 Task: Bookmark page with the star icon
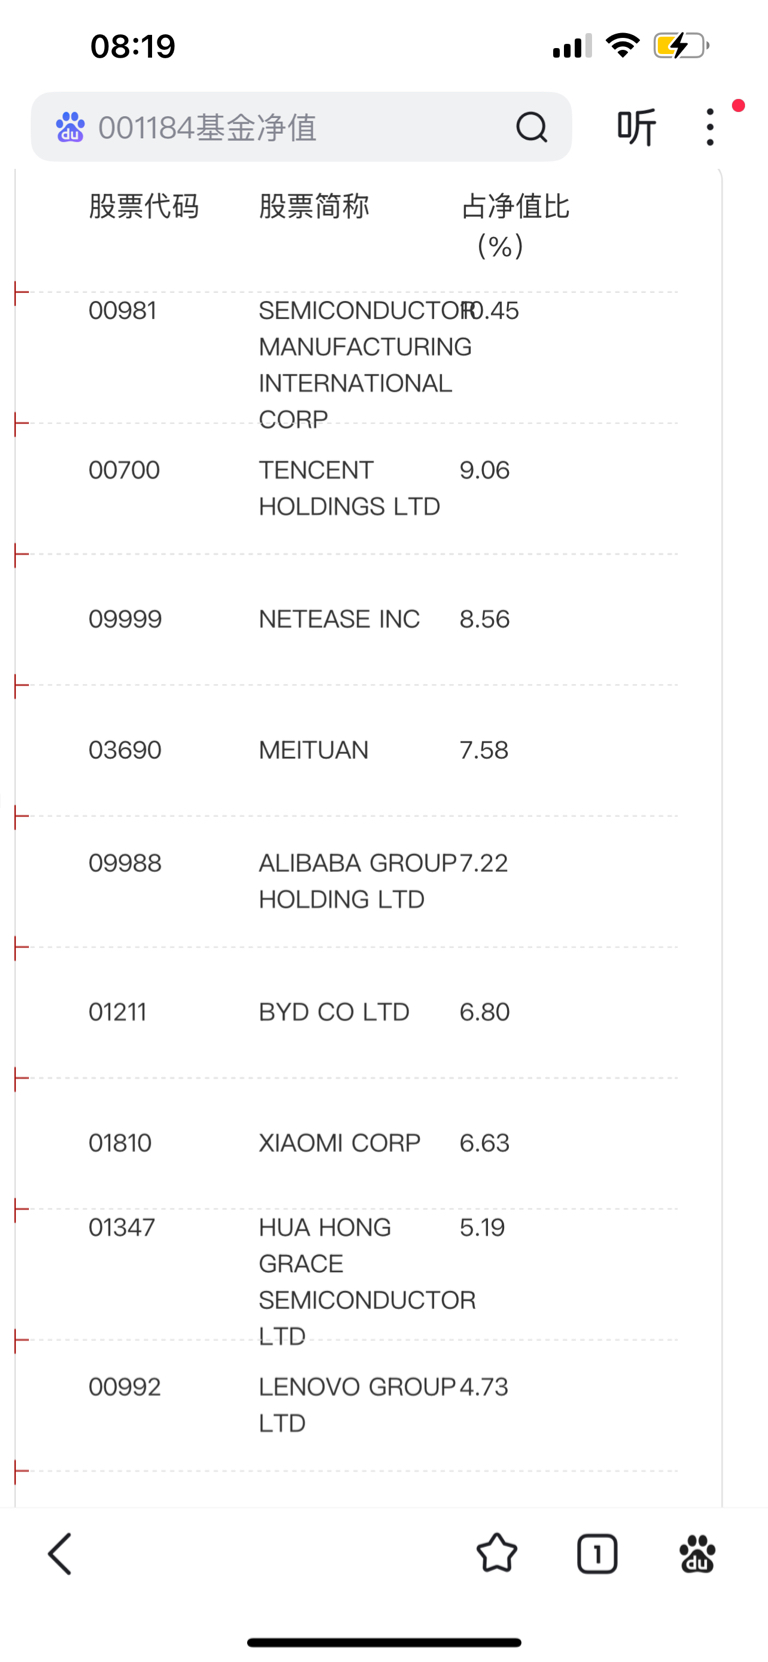pos(496,1554)
